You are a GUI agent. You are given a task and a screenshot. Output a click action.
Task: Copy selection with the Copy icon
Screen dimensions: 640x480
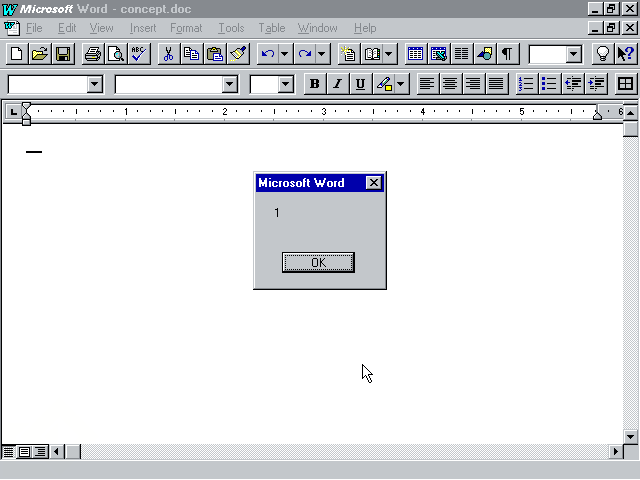191,54
